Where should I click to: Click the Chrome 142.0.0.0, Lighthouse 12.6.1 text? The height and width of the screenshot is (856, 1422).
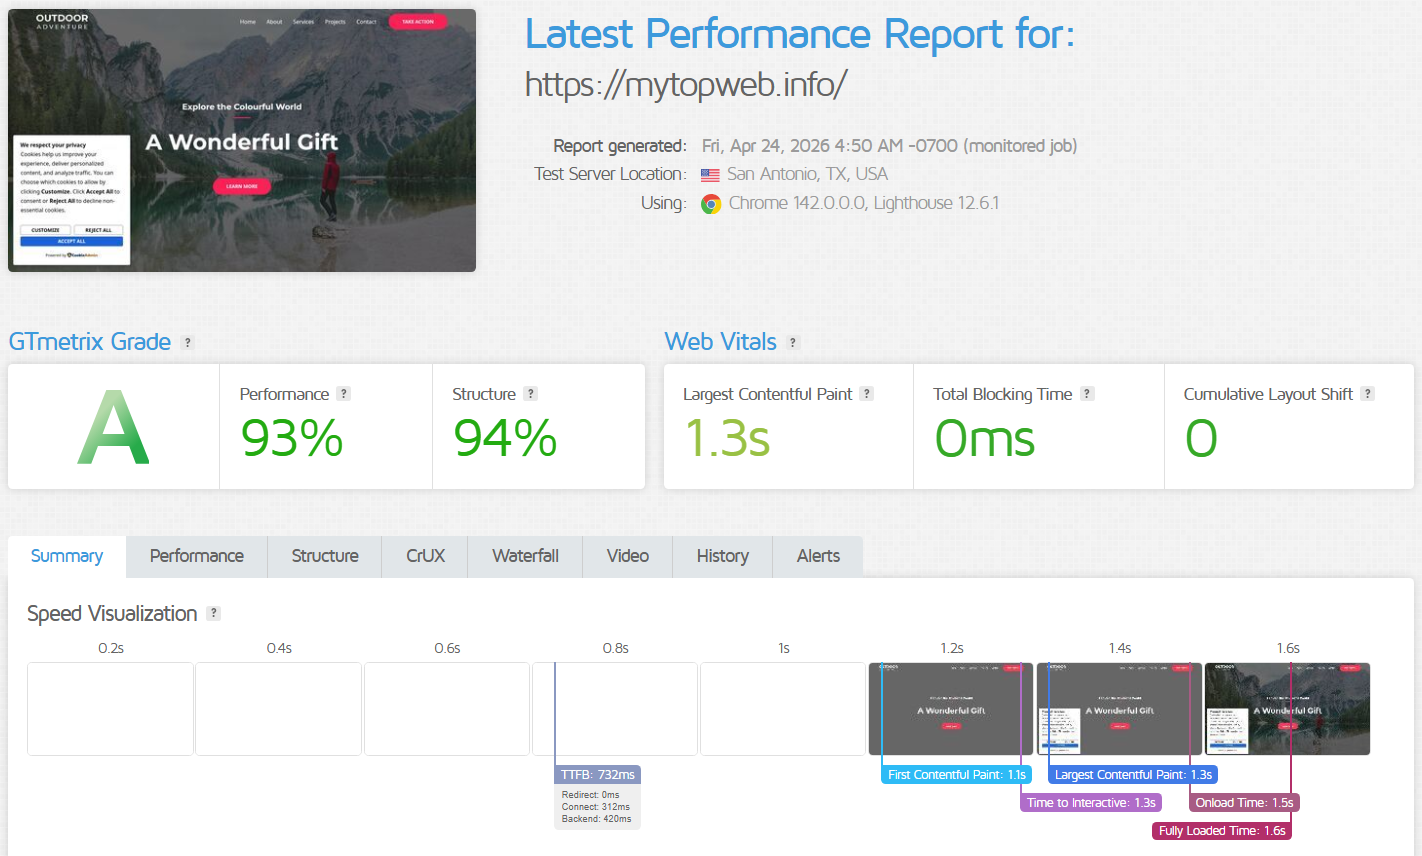coord(864,203)
